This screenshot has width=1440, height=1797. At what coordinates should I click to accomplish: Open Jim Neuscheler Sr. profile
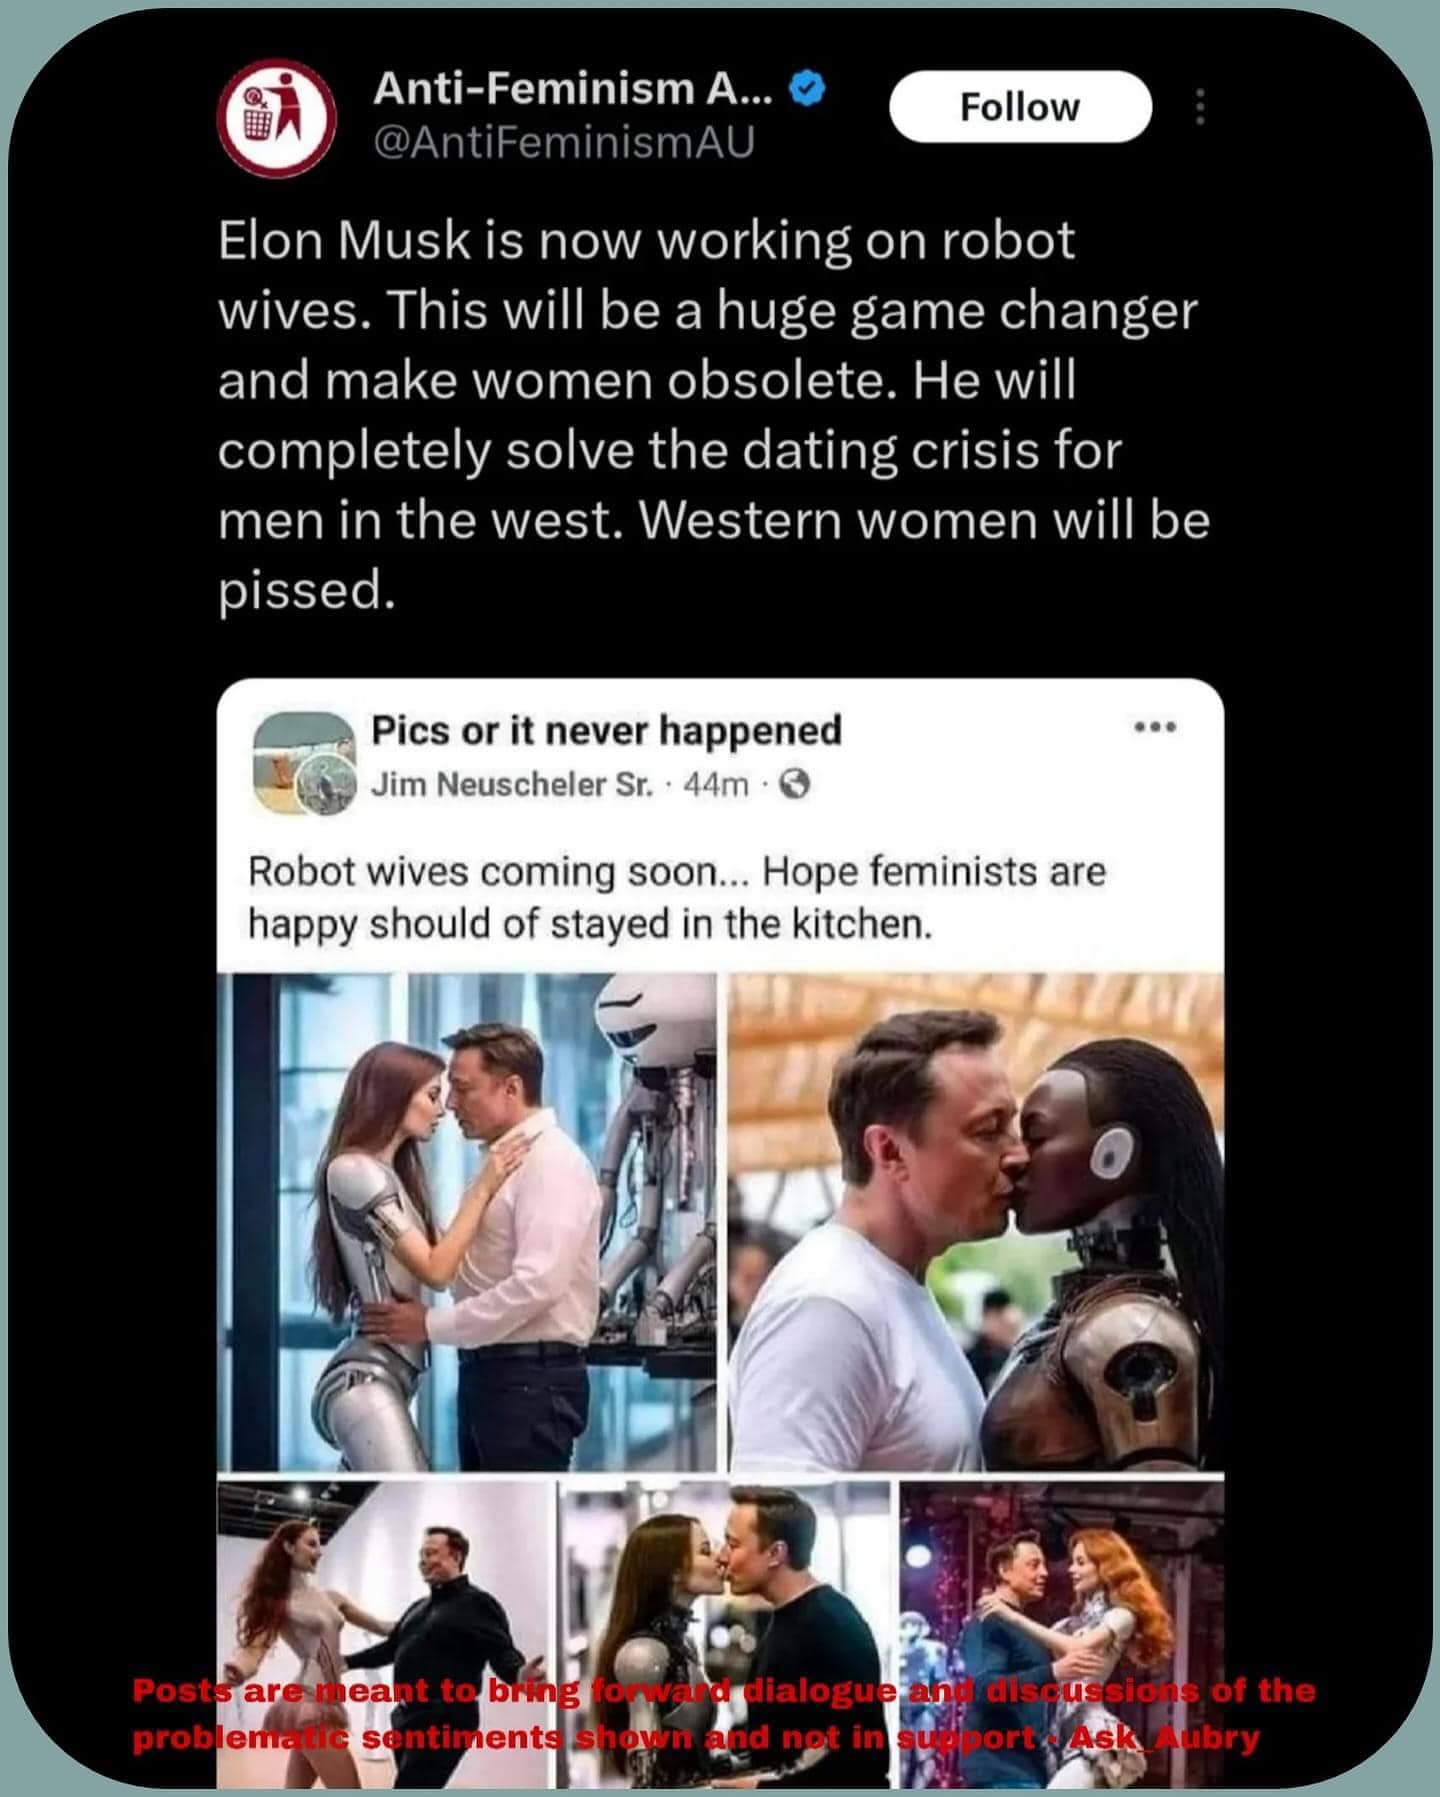click(511, 785)
